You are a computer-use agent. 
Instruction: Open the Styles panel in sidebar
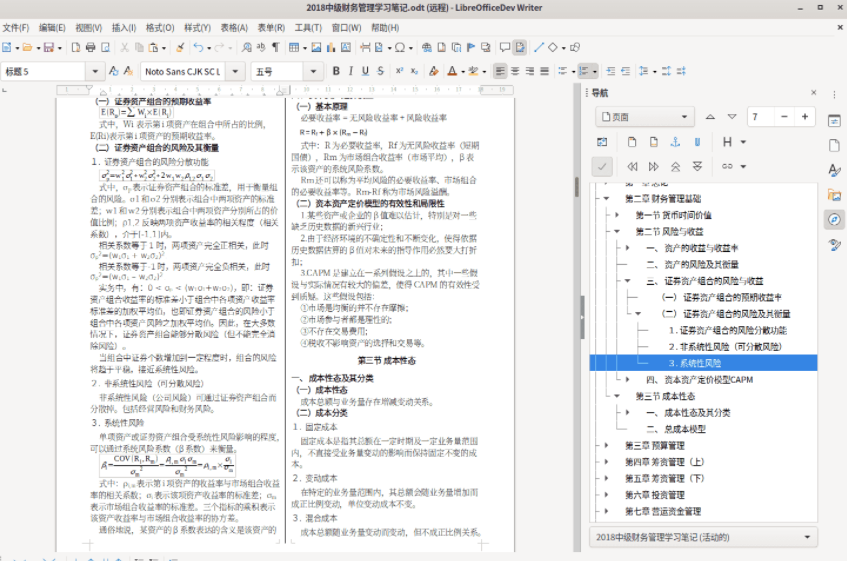pos(833,170)
